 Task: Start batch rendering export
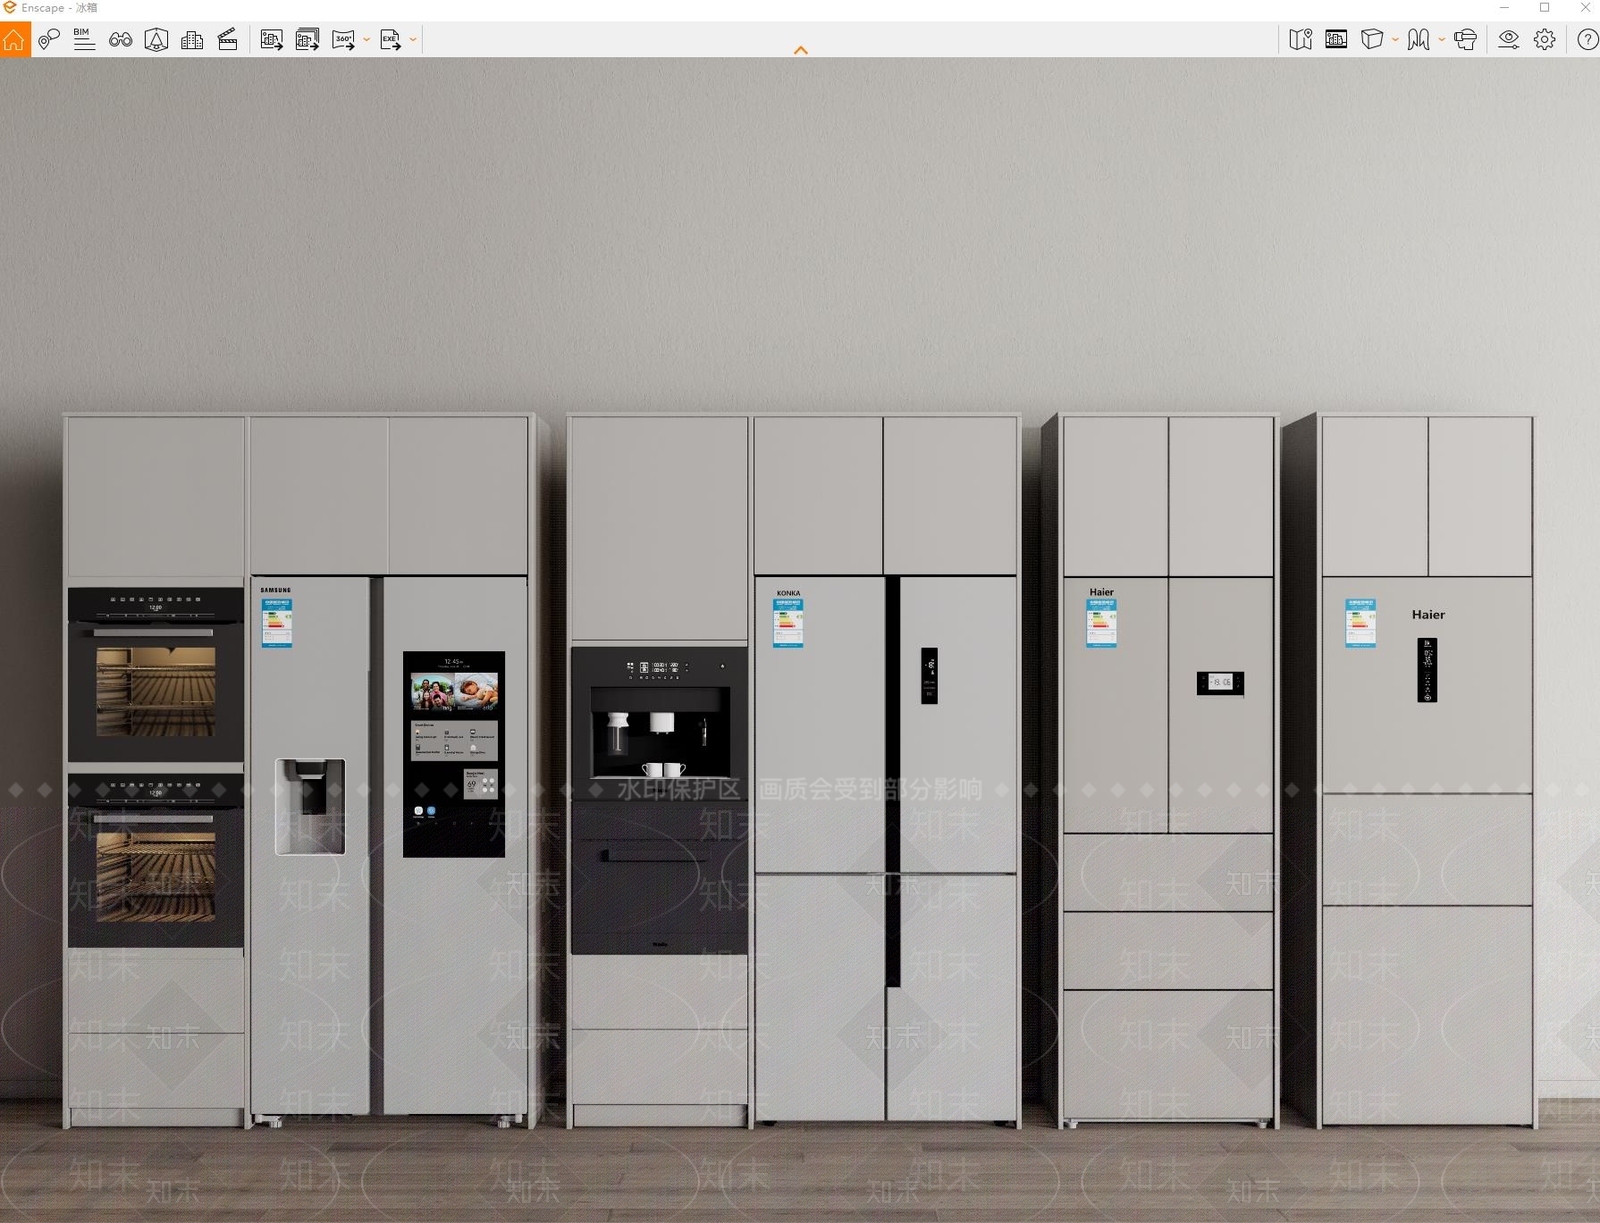coord(307,40)
